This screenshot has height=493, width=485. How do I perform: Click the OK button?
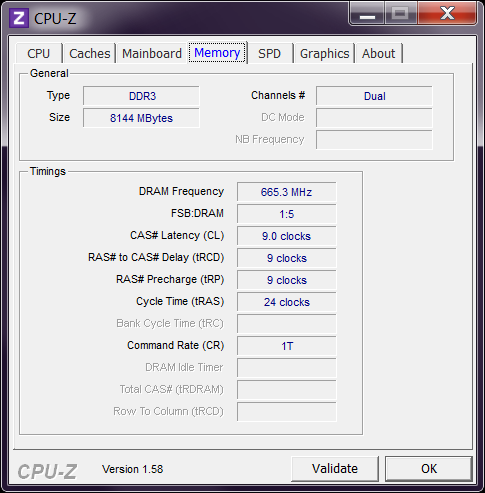429,469
